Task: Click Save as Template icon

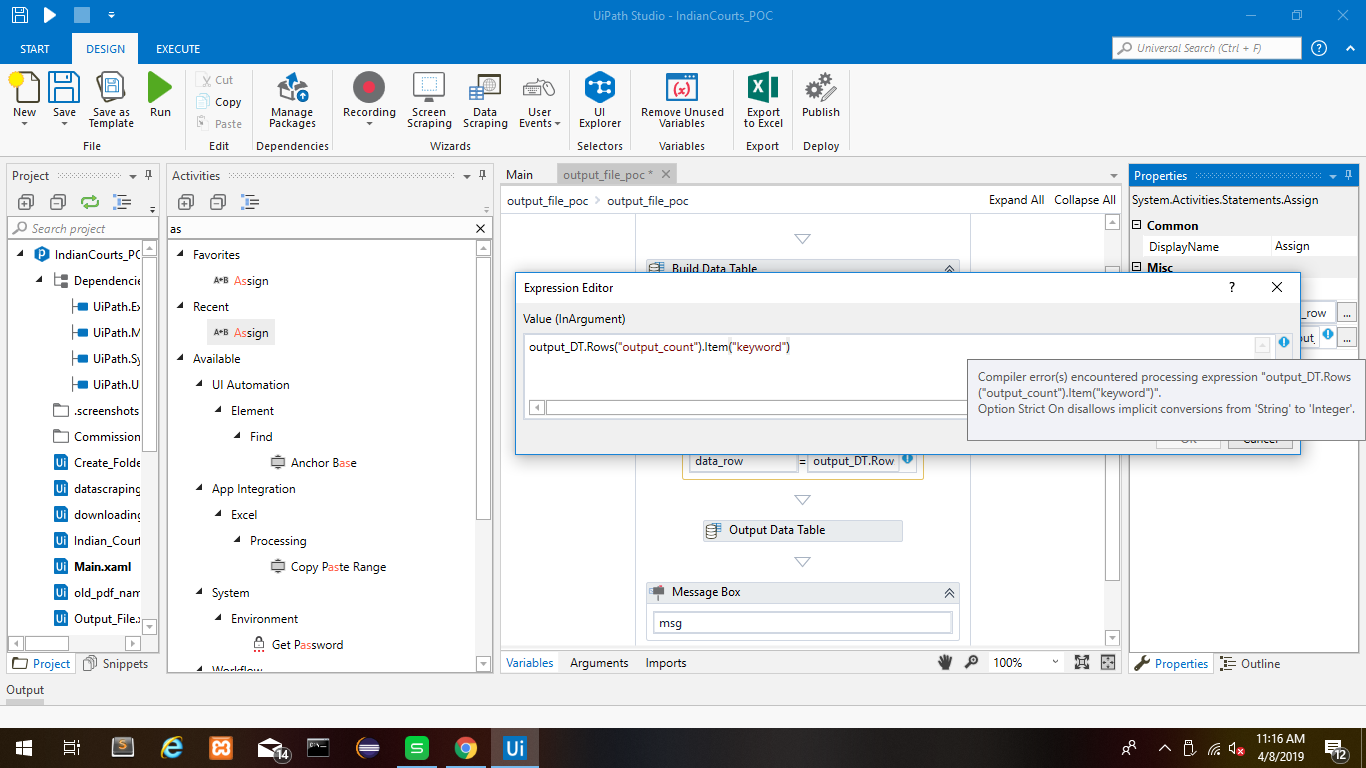Action: click(110, 88)
